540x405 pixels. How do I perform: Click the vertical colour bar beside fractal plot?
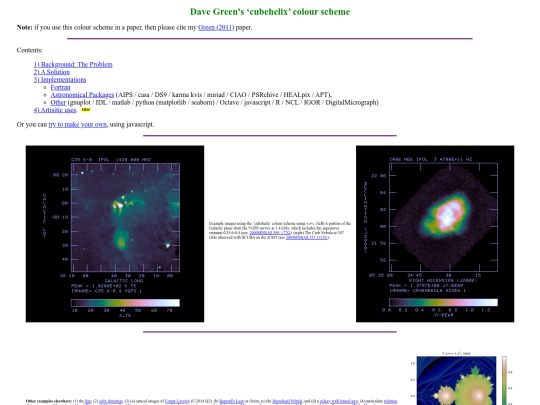505,381
